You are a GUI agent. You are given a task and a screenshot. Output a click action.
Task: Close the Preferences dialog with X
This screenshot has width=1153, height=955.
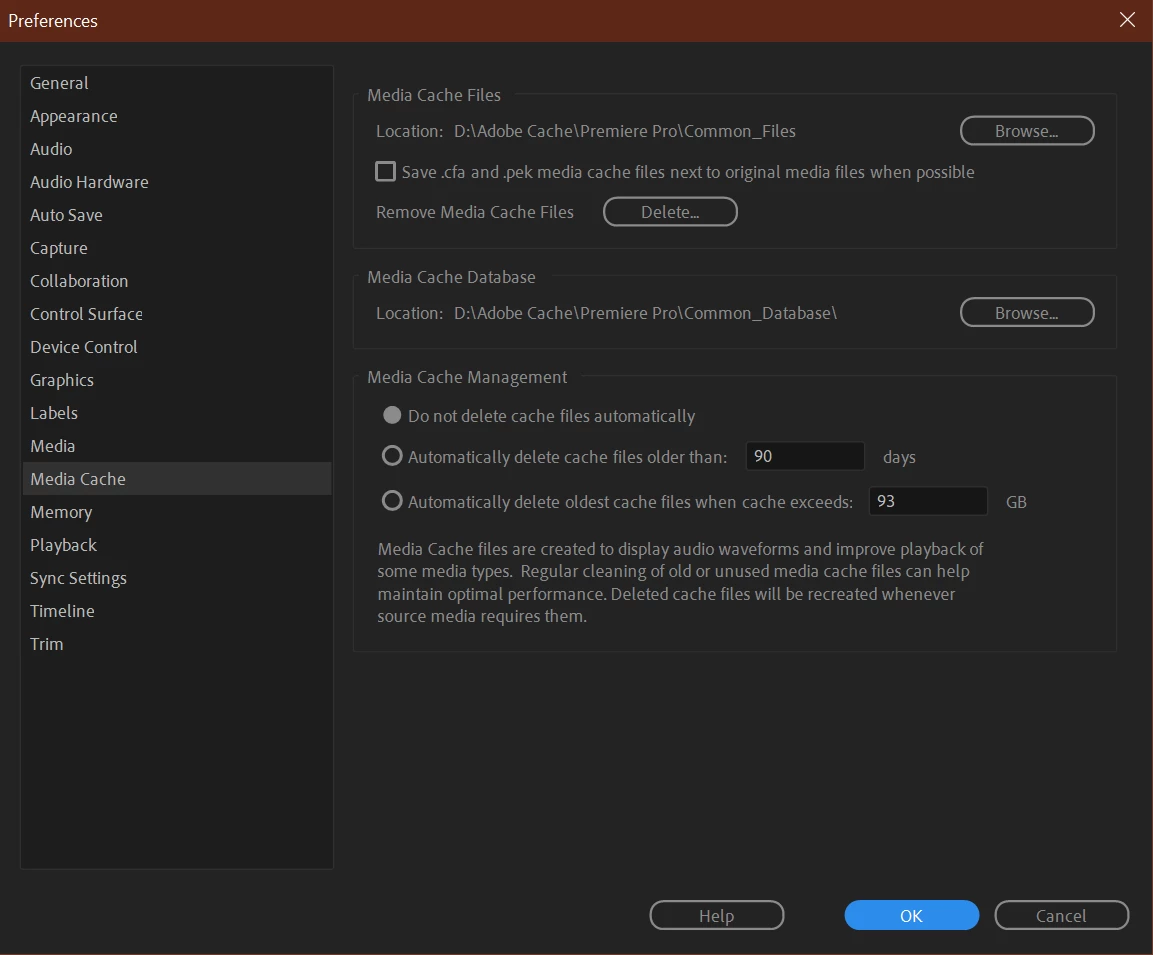point(1127,20)
